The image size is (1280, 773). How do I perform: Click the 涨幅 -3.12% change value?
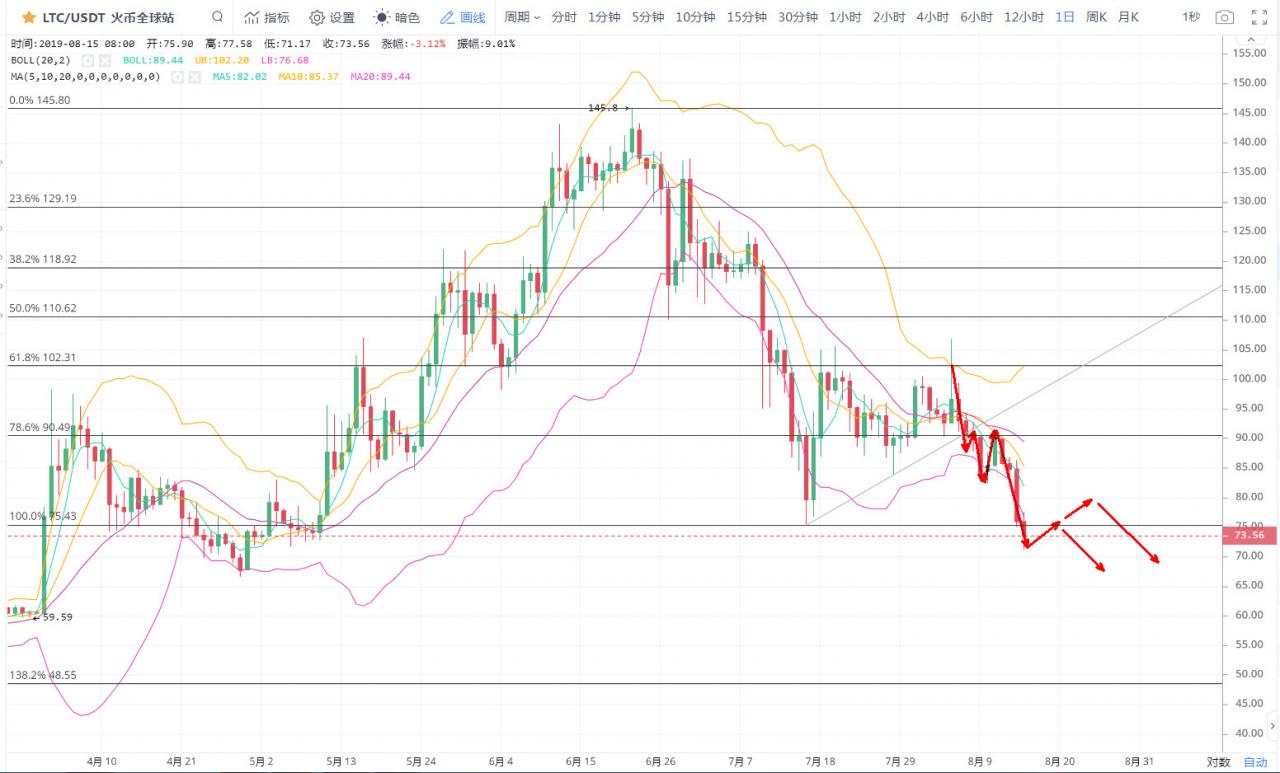tap(414, 44)
